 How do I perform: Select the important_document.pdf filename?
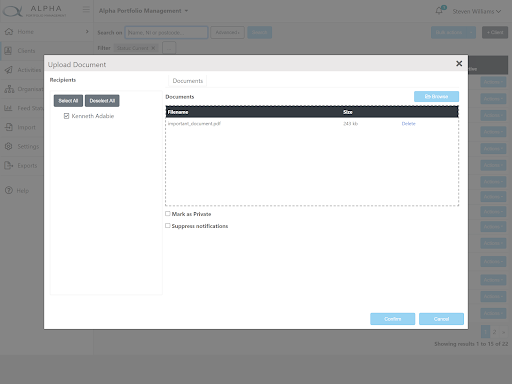click(x=194, y=124)
